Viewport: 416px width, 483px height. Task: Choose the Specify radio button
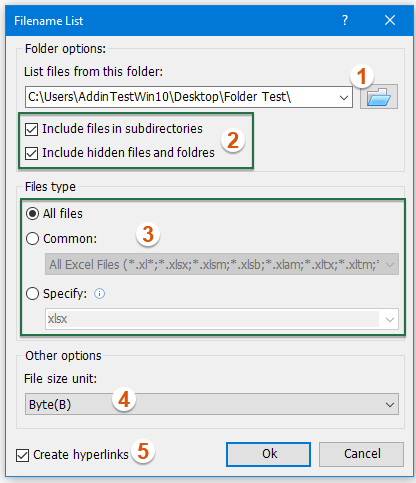pos(32,294)
